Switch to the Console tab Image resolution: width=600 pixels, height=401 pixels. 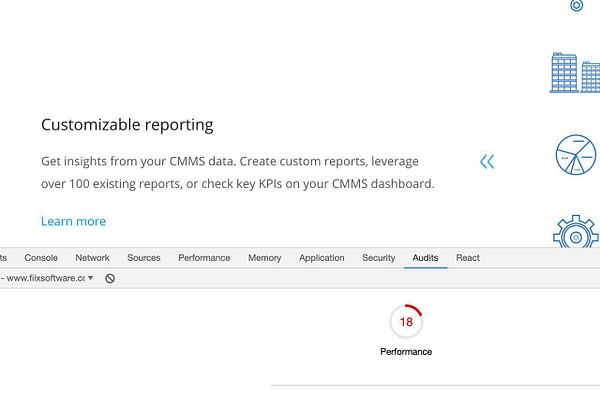(x=41, y=258)
